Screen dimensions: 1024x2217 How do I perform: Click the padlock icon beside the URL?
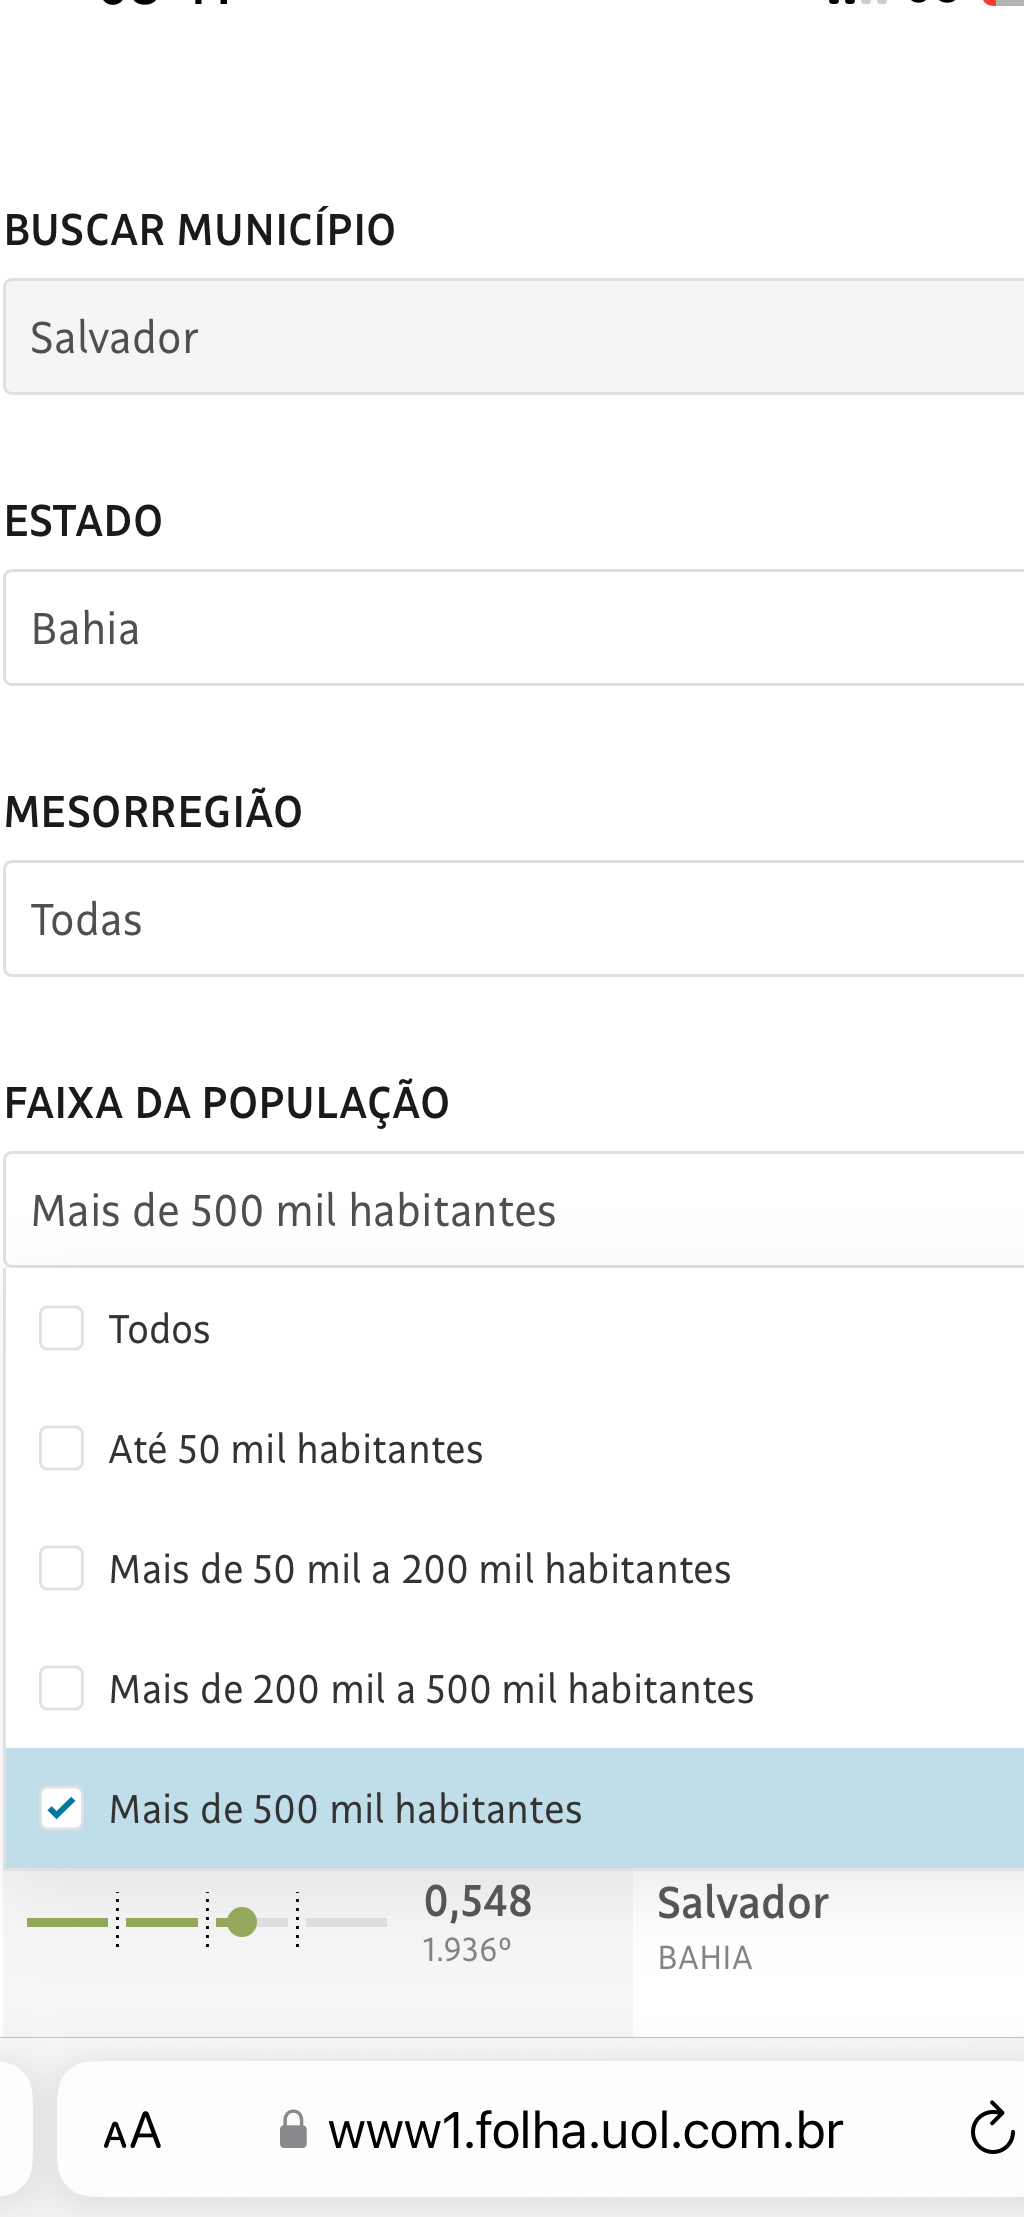[x=292, y=2130]
